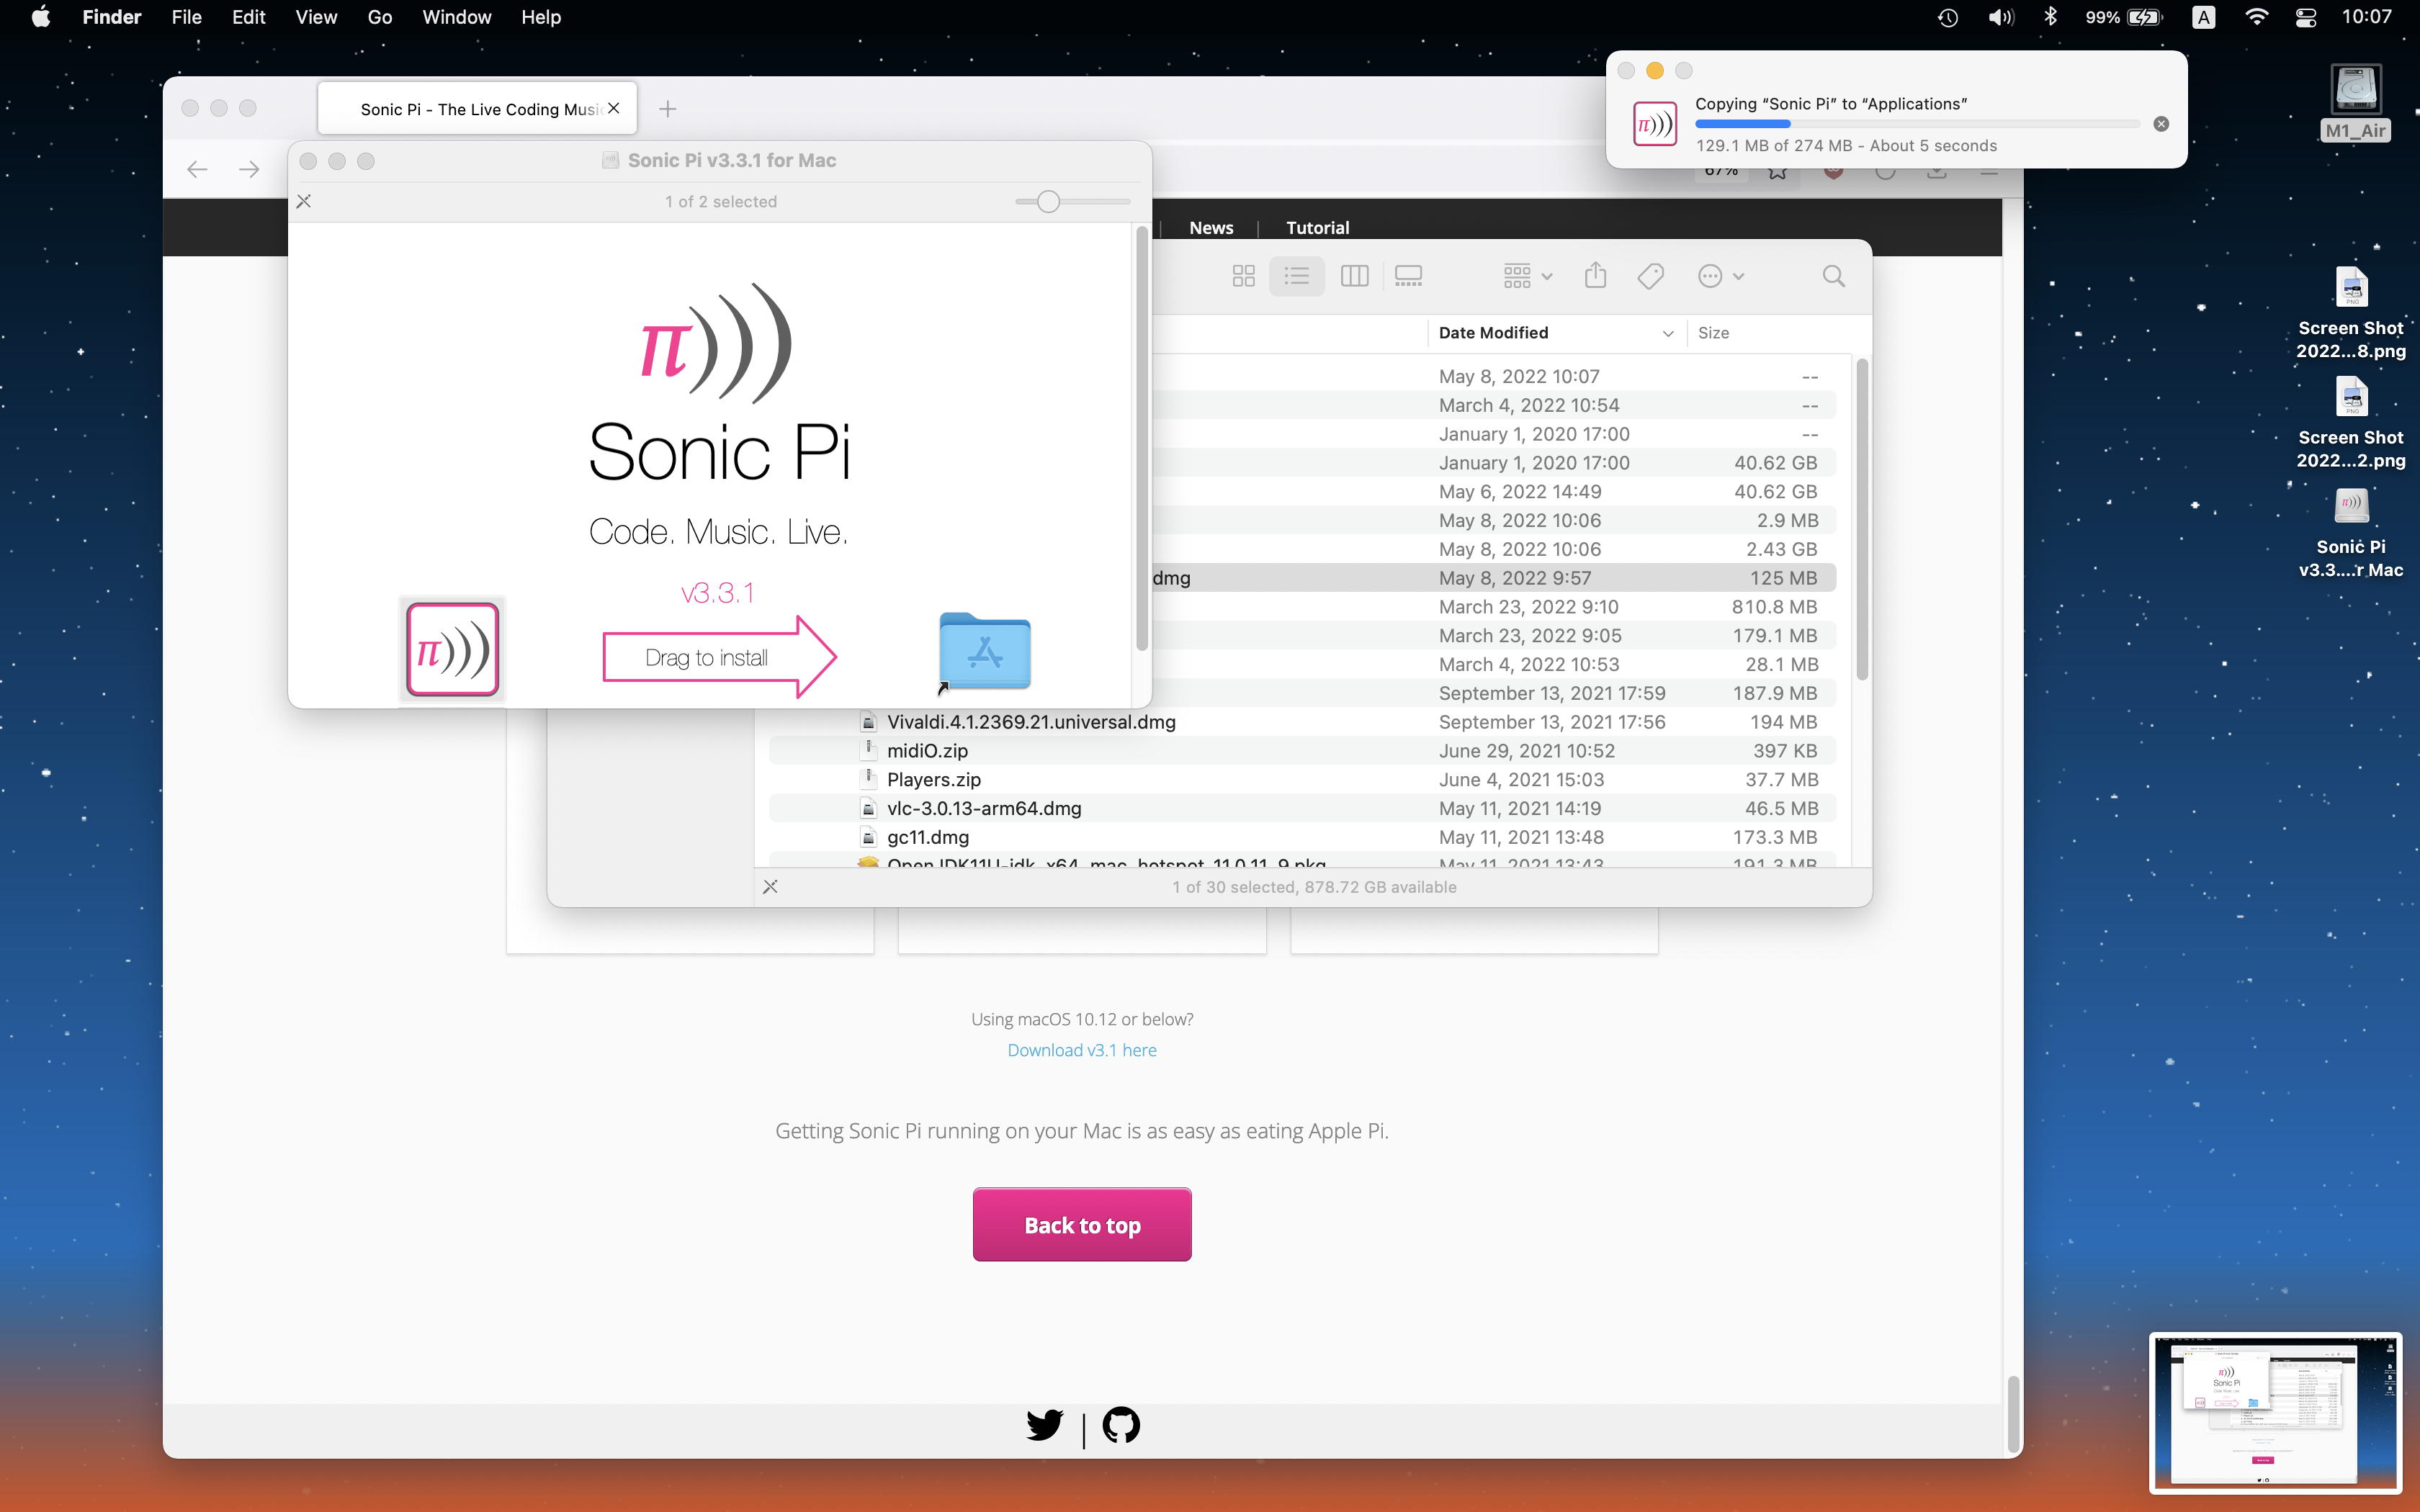Screen dimensions: 2420x1512
Task: Click the Applications folder shortcut icon
Action: (984, 651)
